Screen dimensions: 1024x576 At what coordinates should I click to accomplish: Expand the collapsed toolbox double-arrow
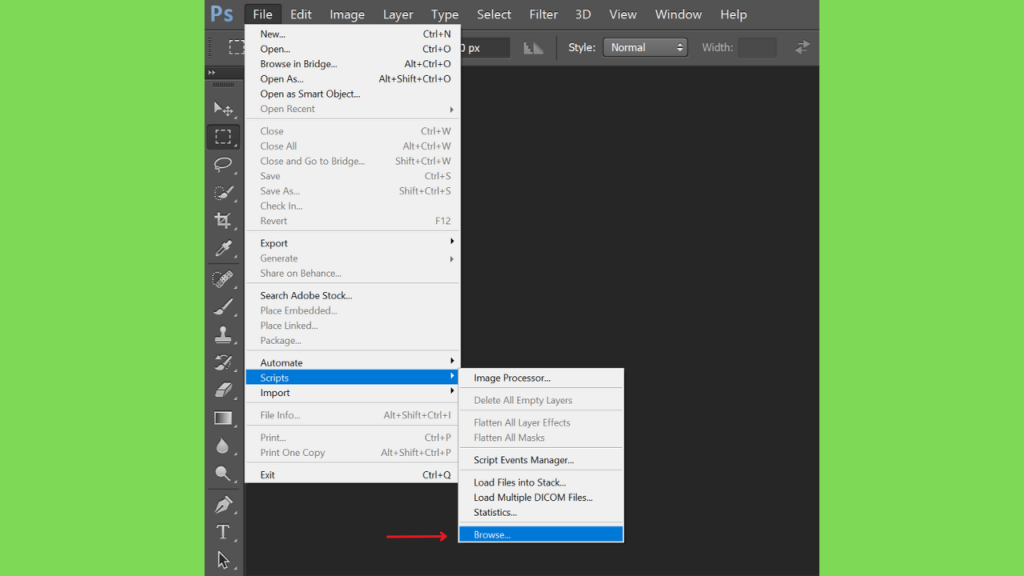pyautogui.click(x=212, y=72)
